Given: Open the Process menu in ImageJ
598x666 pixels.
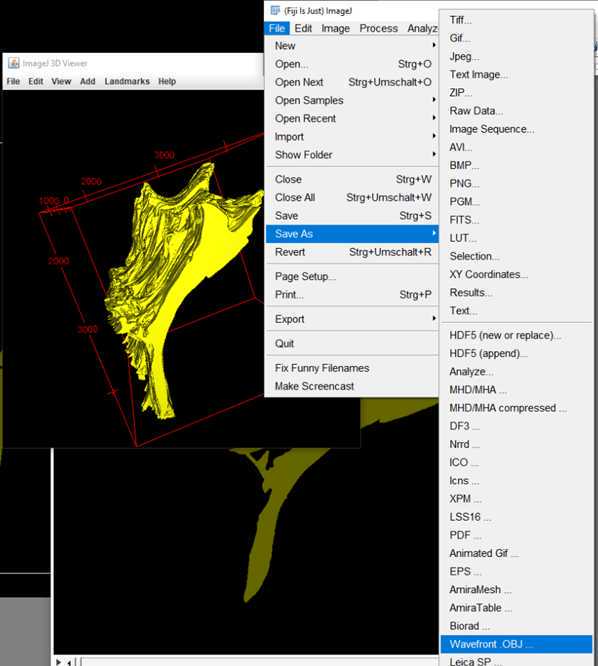Looking at the screenshot, I should (x=378, y=28).
